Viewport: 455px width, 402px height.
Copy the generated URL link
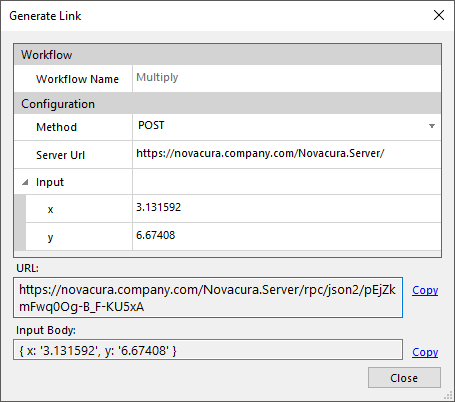[425, 290]
